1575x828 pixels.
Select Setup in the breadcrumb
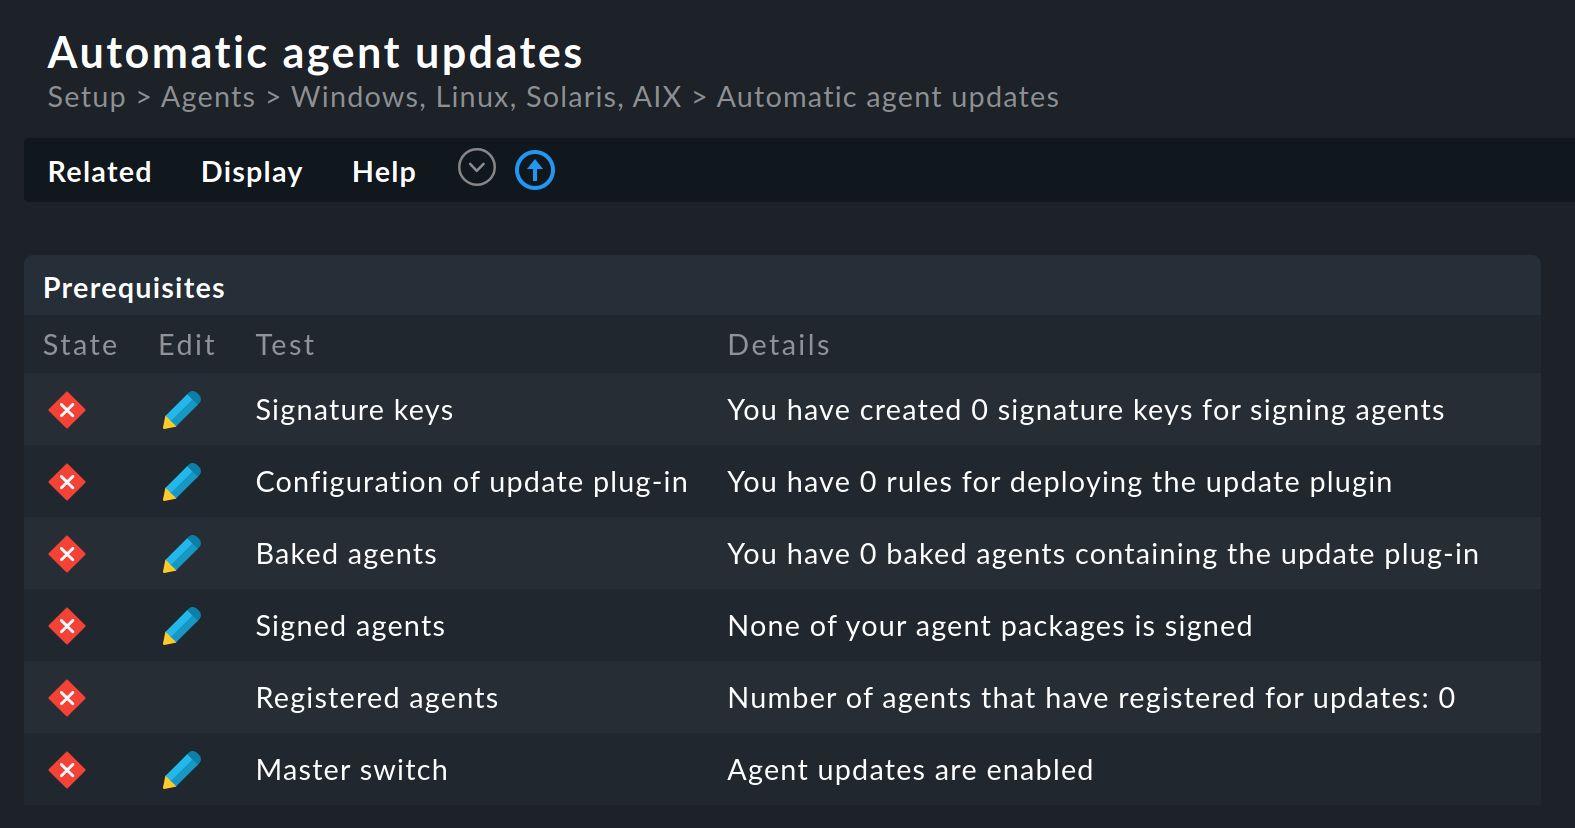[86, 97]
